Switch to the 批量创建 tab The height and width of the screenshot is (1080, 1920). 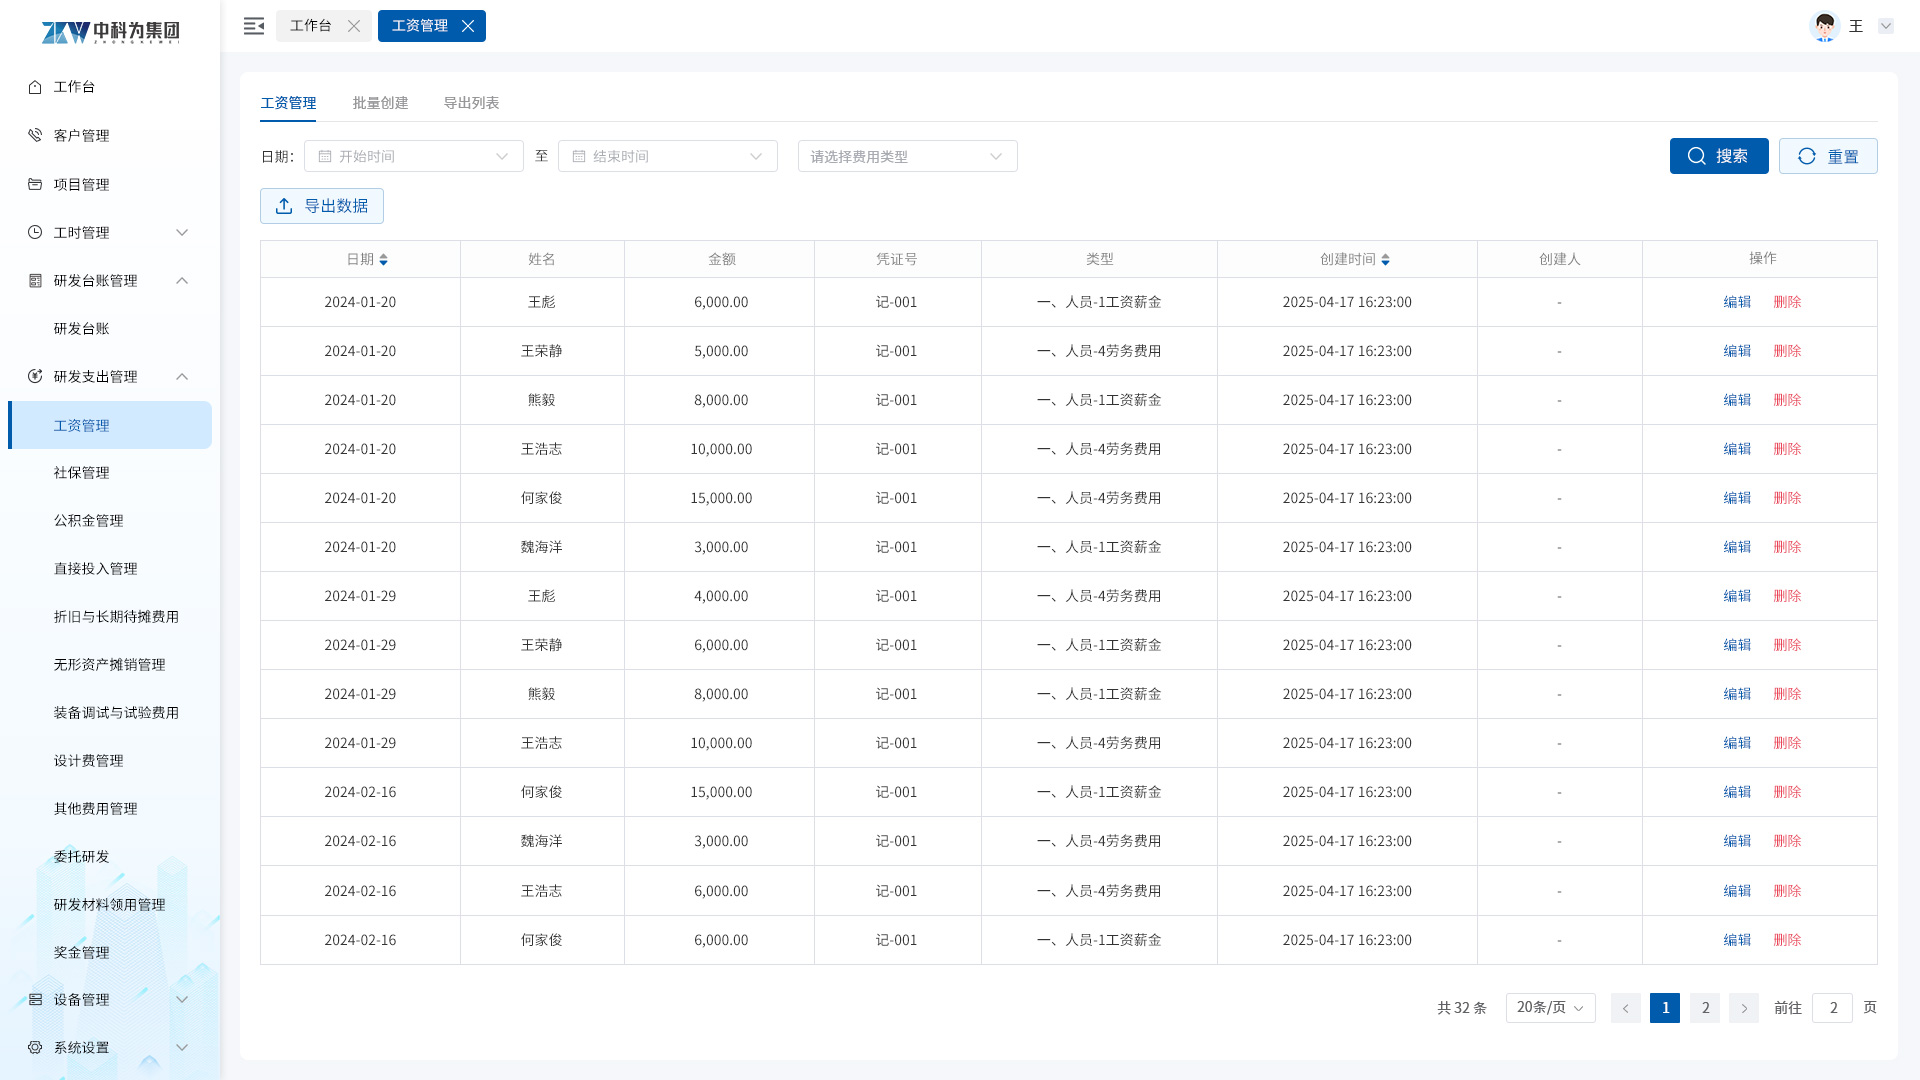click(x=380, y=103)
